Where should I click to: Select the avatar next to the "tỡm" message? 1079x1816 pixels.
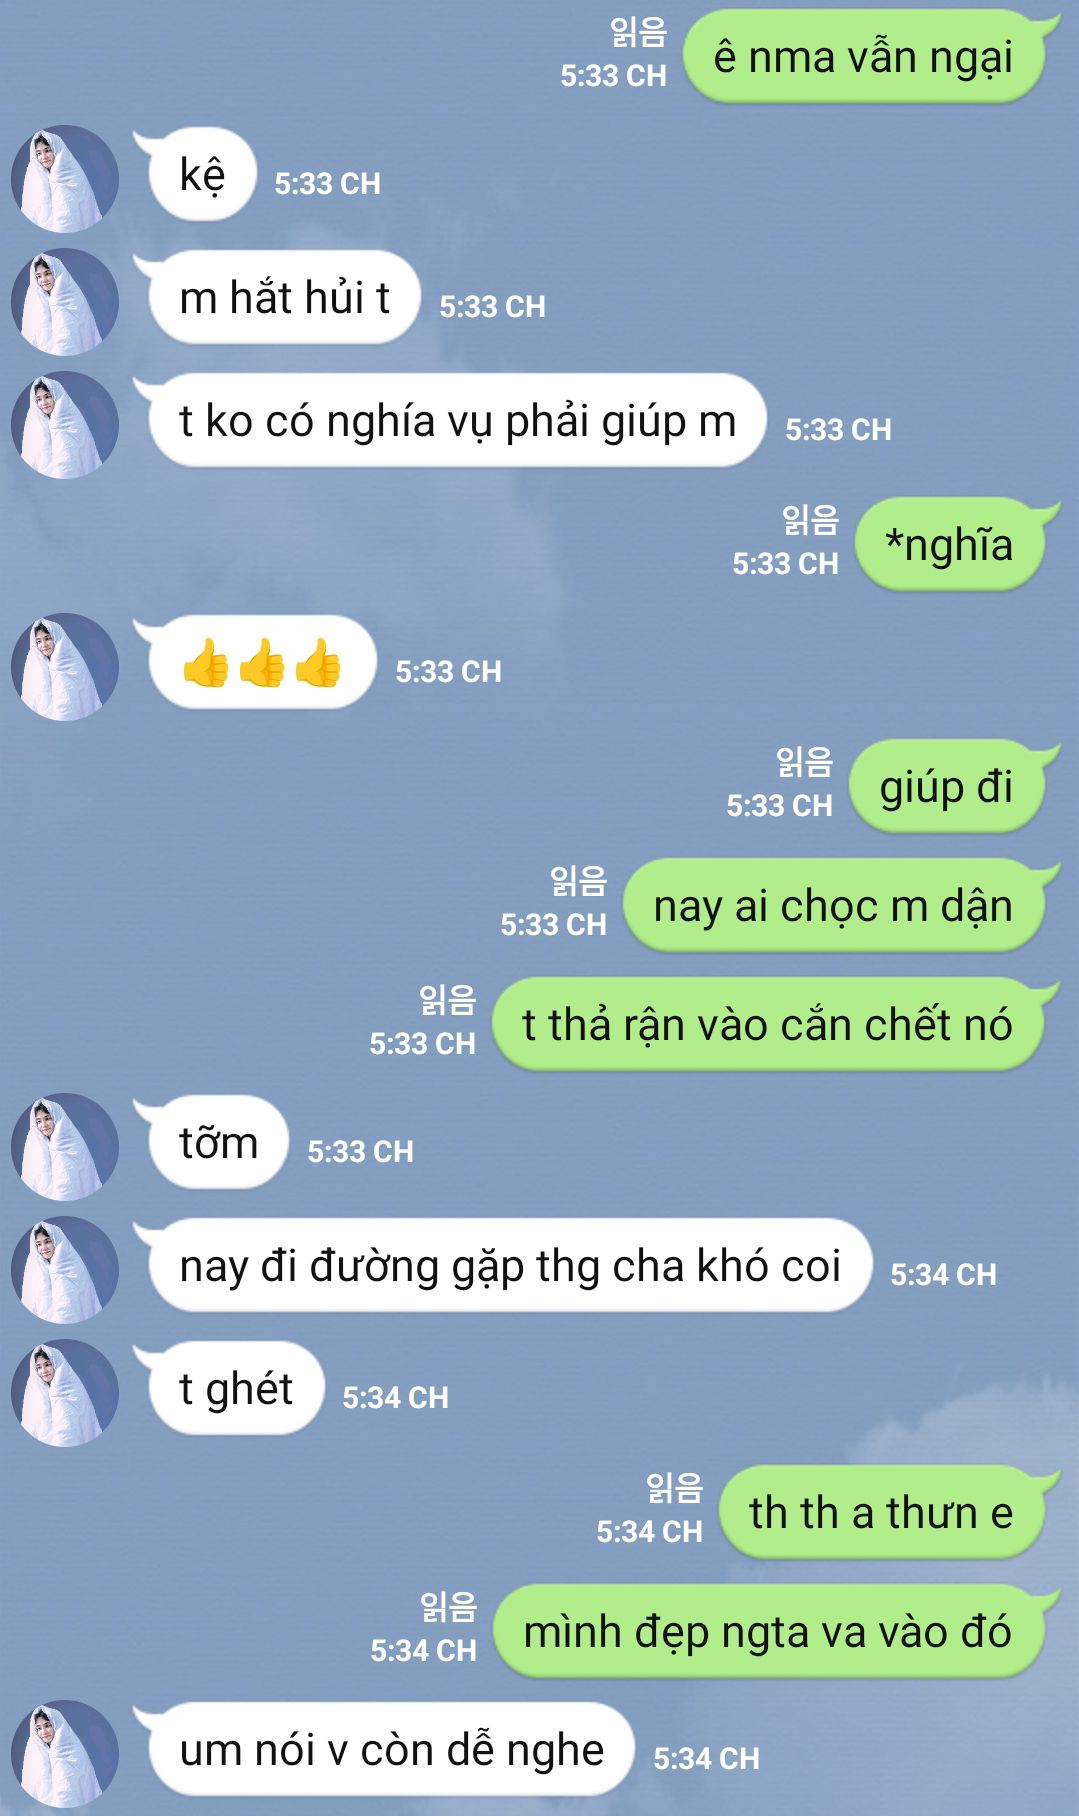pos(65,1147)
